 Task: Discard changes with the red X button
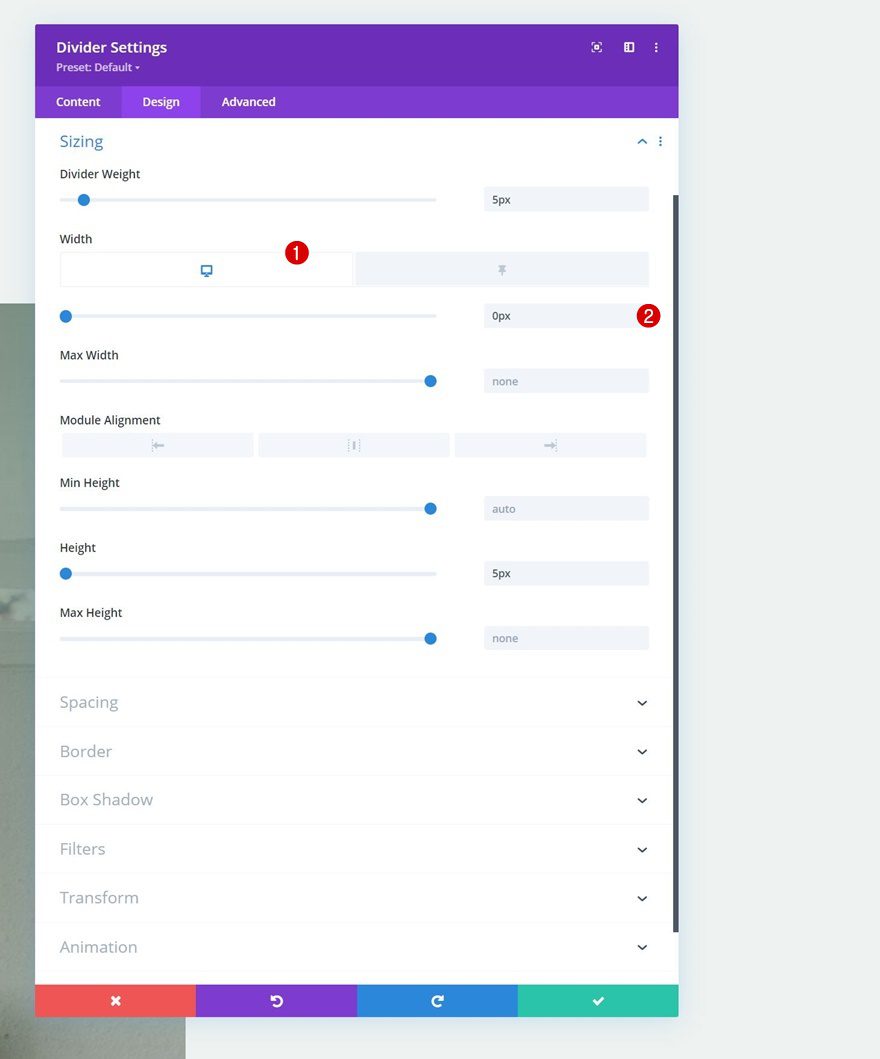(115, 999)
